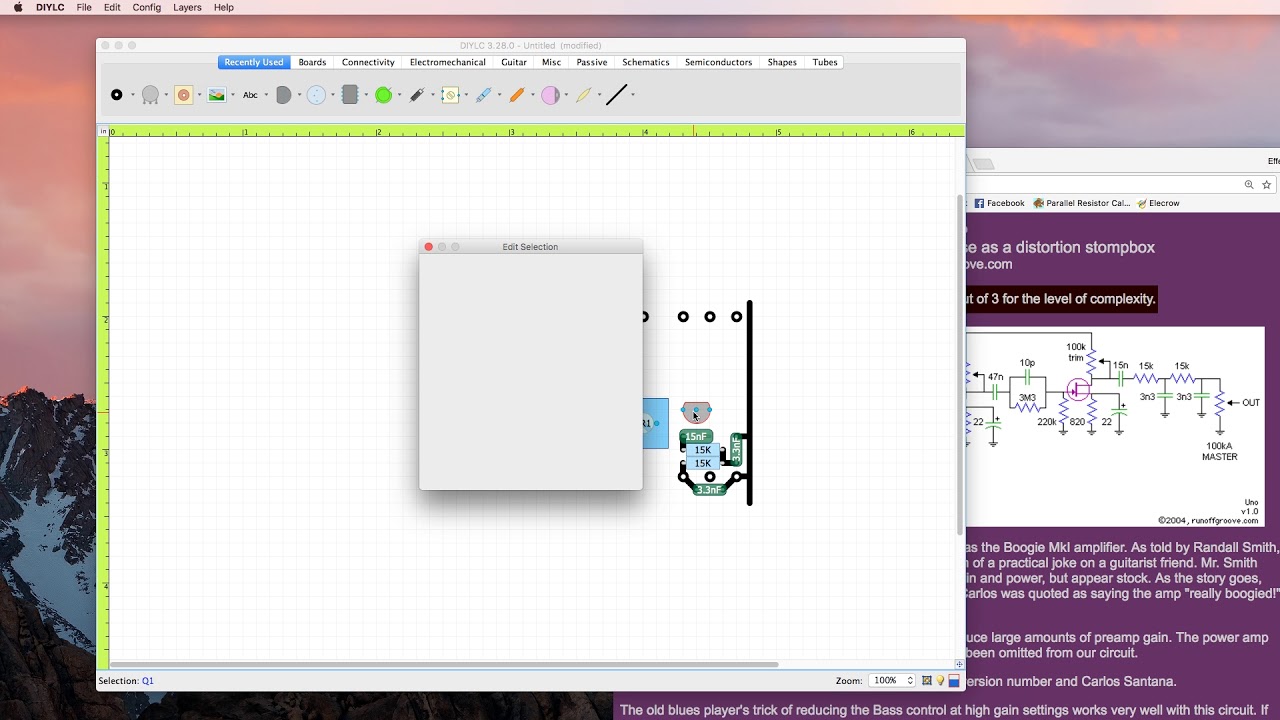Click the canvas horizontal scrollbar

coord(444,664)
